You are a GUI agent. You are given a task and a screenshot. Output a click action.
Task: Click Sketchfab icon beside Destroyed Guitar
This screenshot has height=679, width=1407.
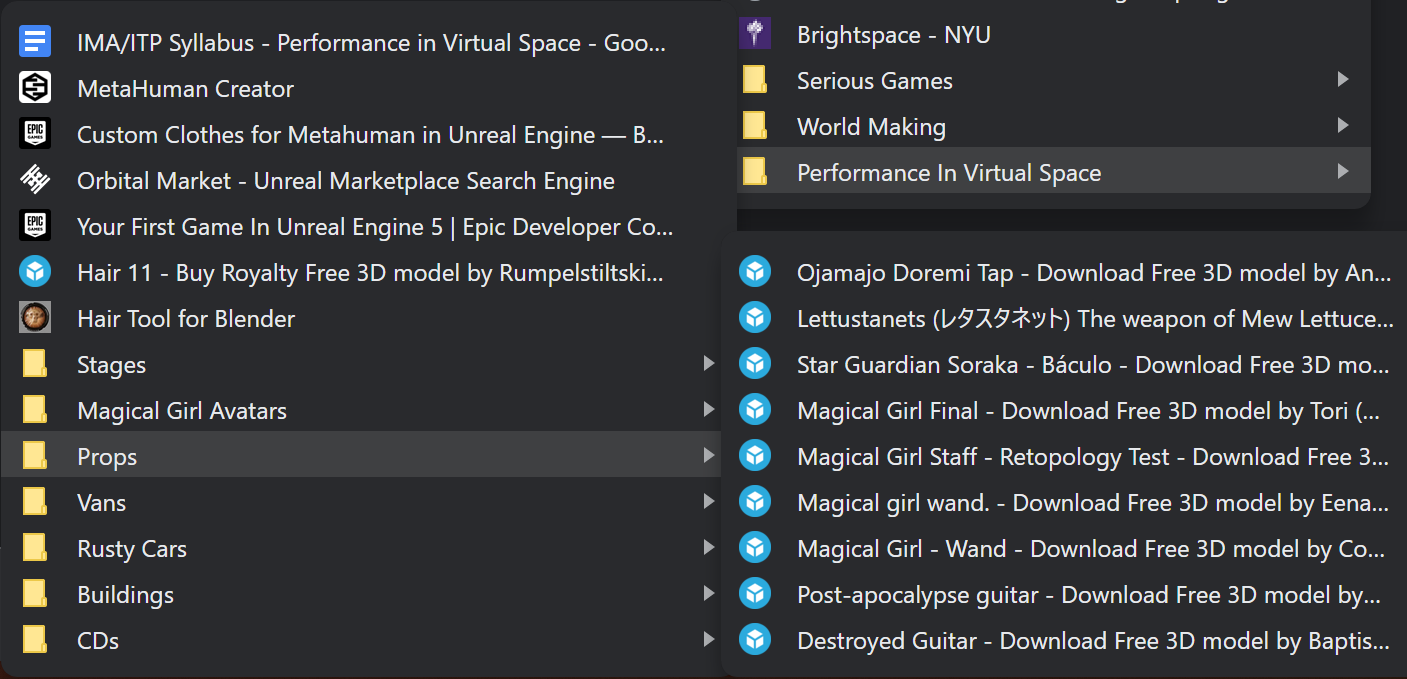tap(755, 641)
